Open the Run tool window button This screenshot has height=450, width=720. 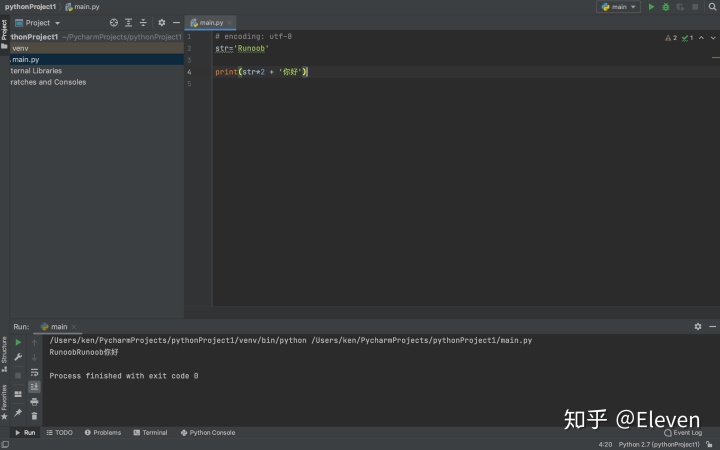25,433
